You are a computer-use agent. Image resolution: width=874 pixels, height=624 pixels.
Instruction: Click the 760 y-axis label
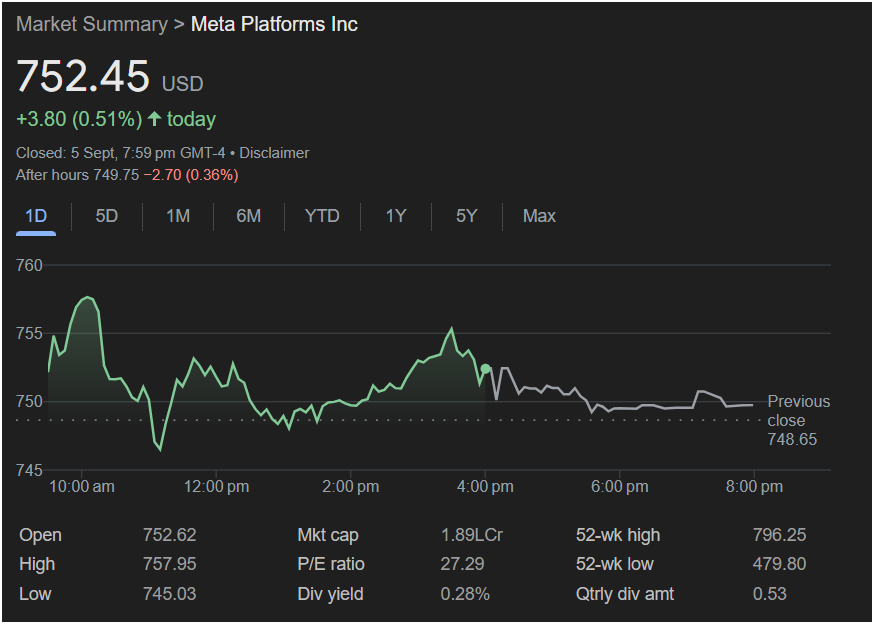click(x=29, y=265)
